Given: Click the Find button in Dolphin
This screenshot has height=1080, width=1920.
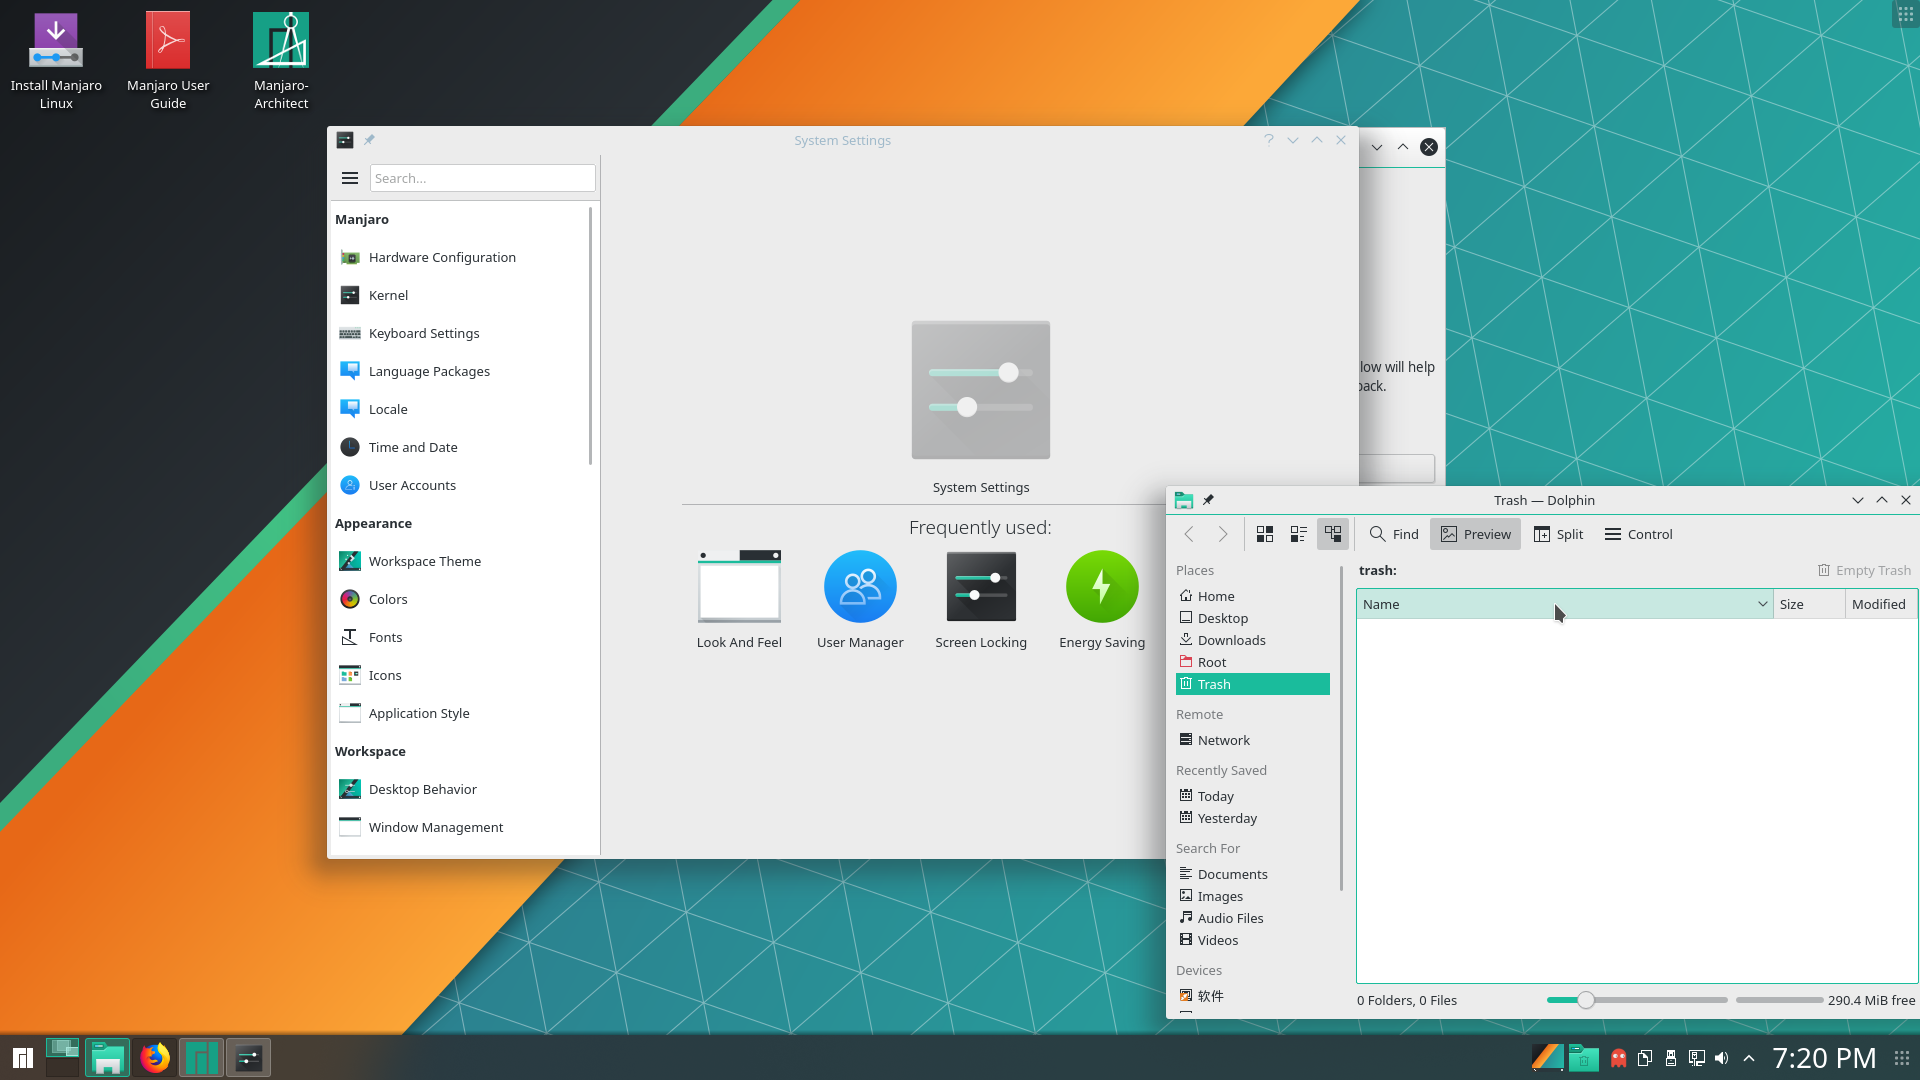Looking at the screenshot, I should point(1394,534).
